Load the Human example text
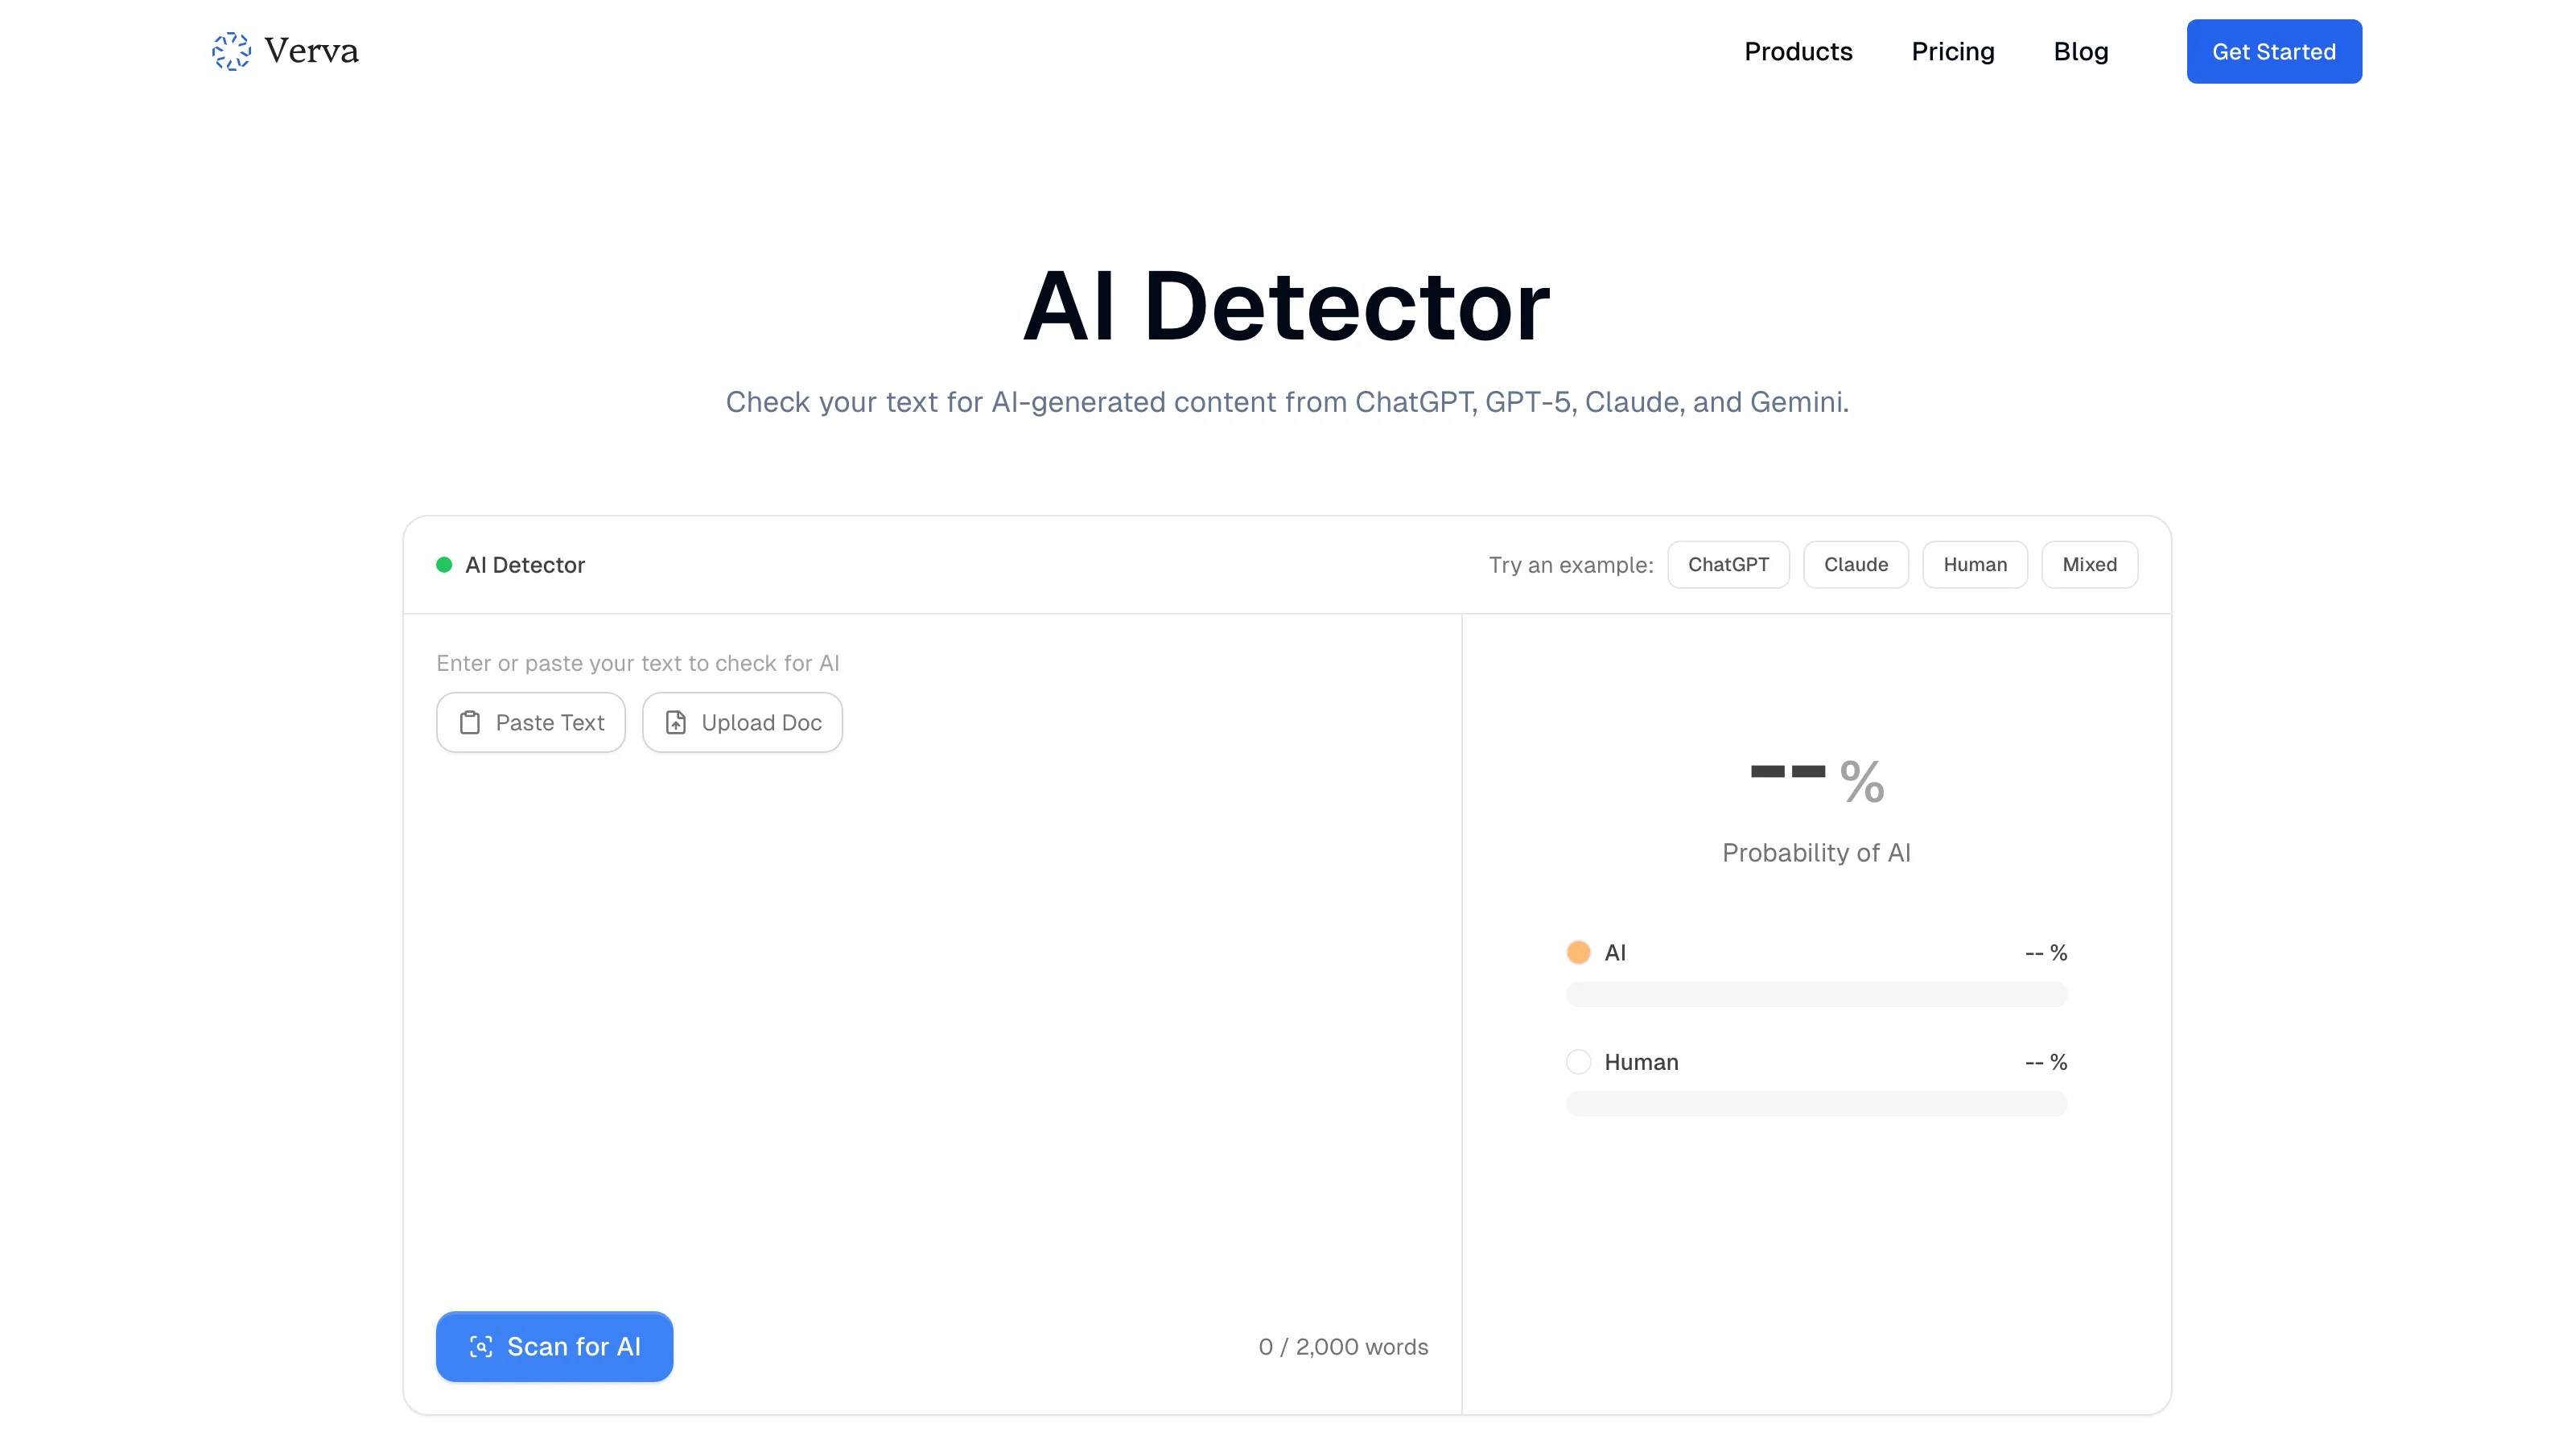 click(x=1974, y=565)
